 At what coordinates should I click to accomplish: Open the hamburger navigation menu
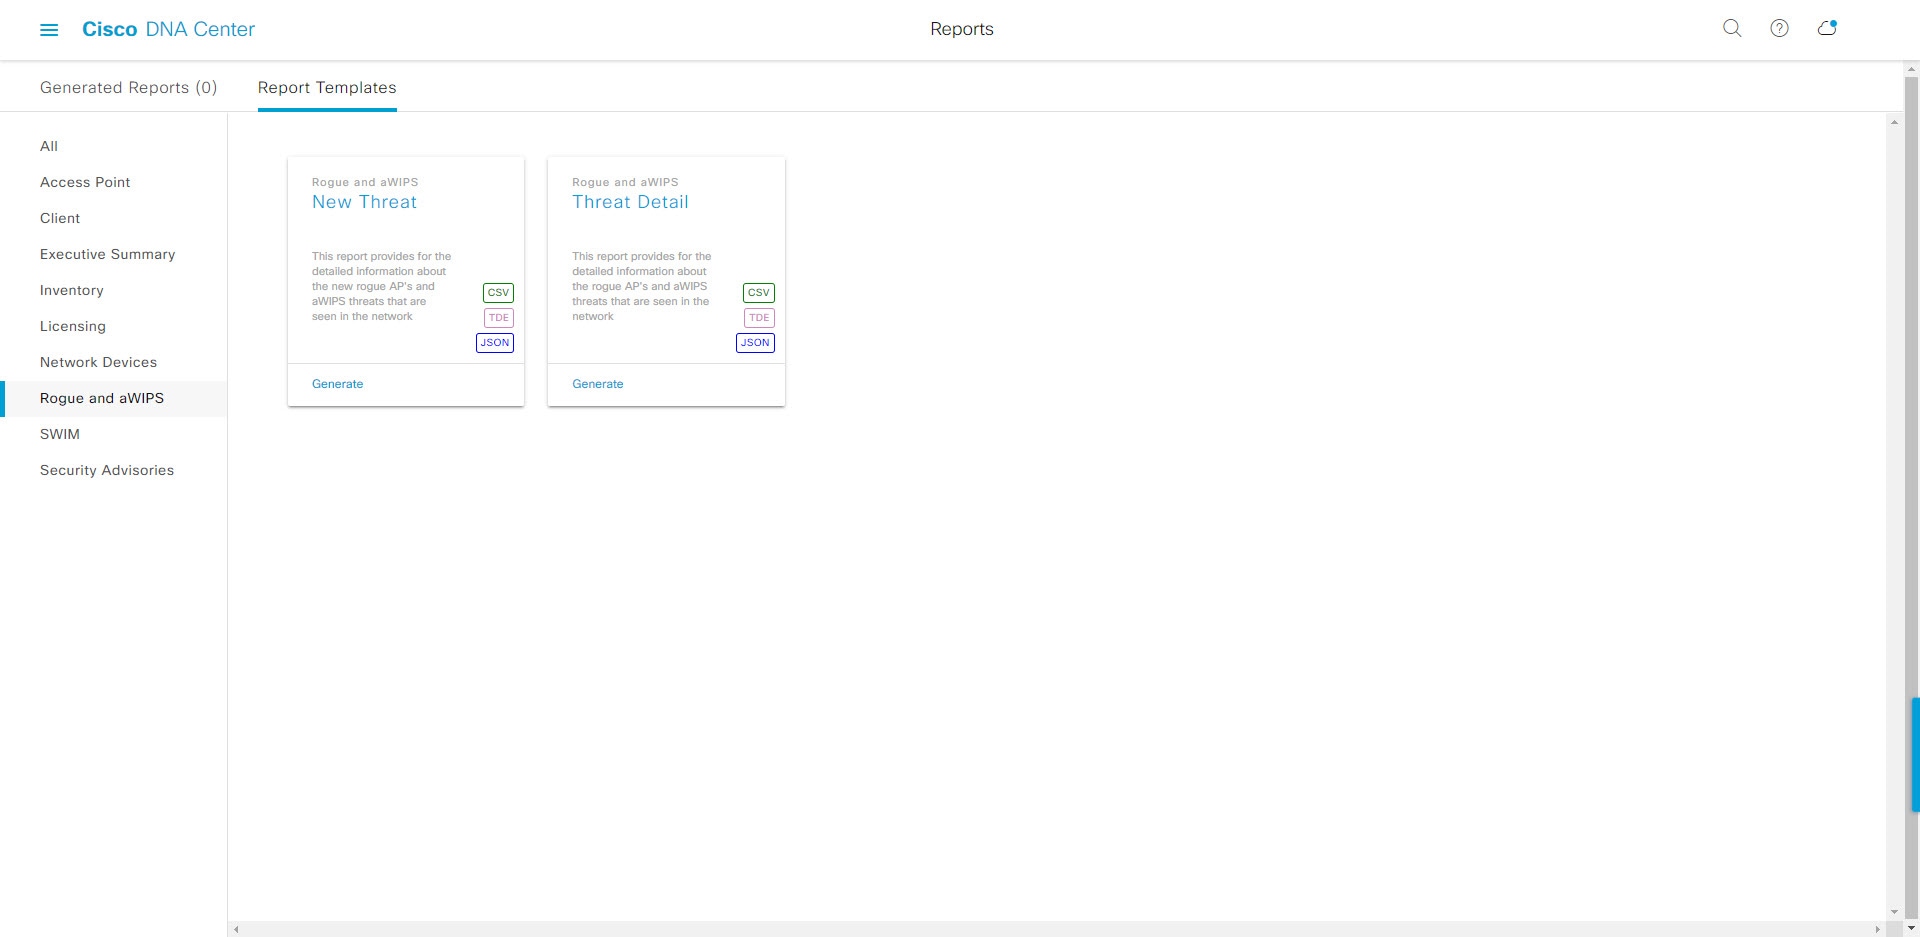[x=49, y=30]
